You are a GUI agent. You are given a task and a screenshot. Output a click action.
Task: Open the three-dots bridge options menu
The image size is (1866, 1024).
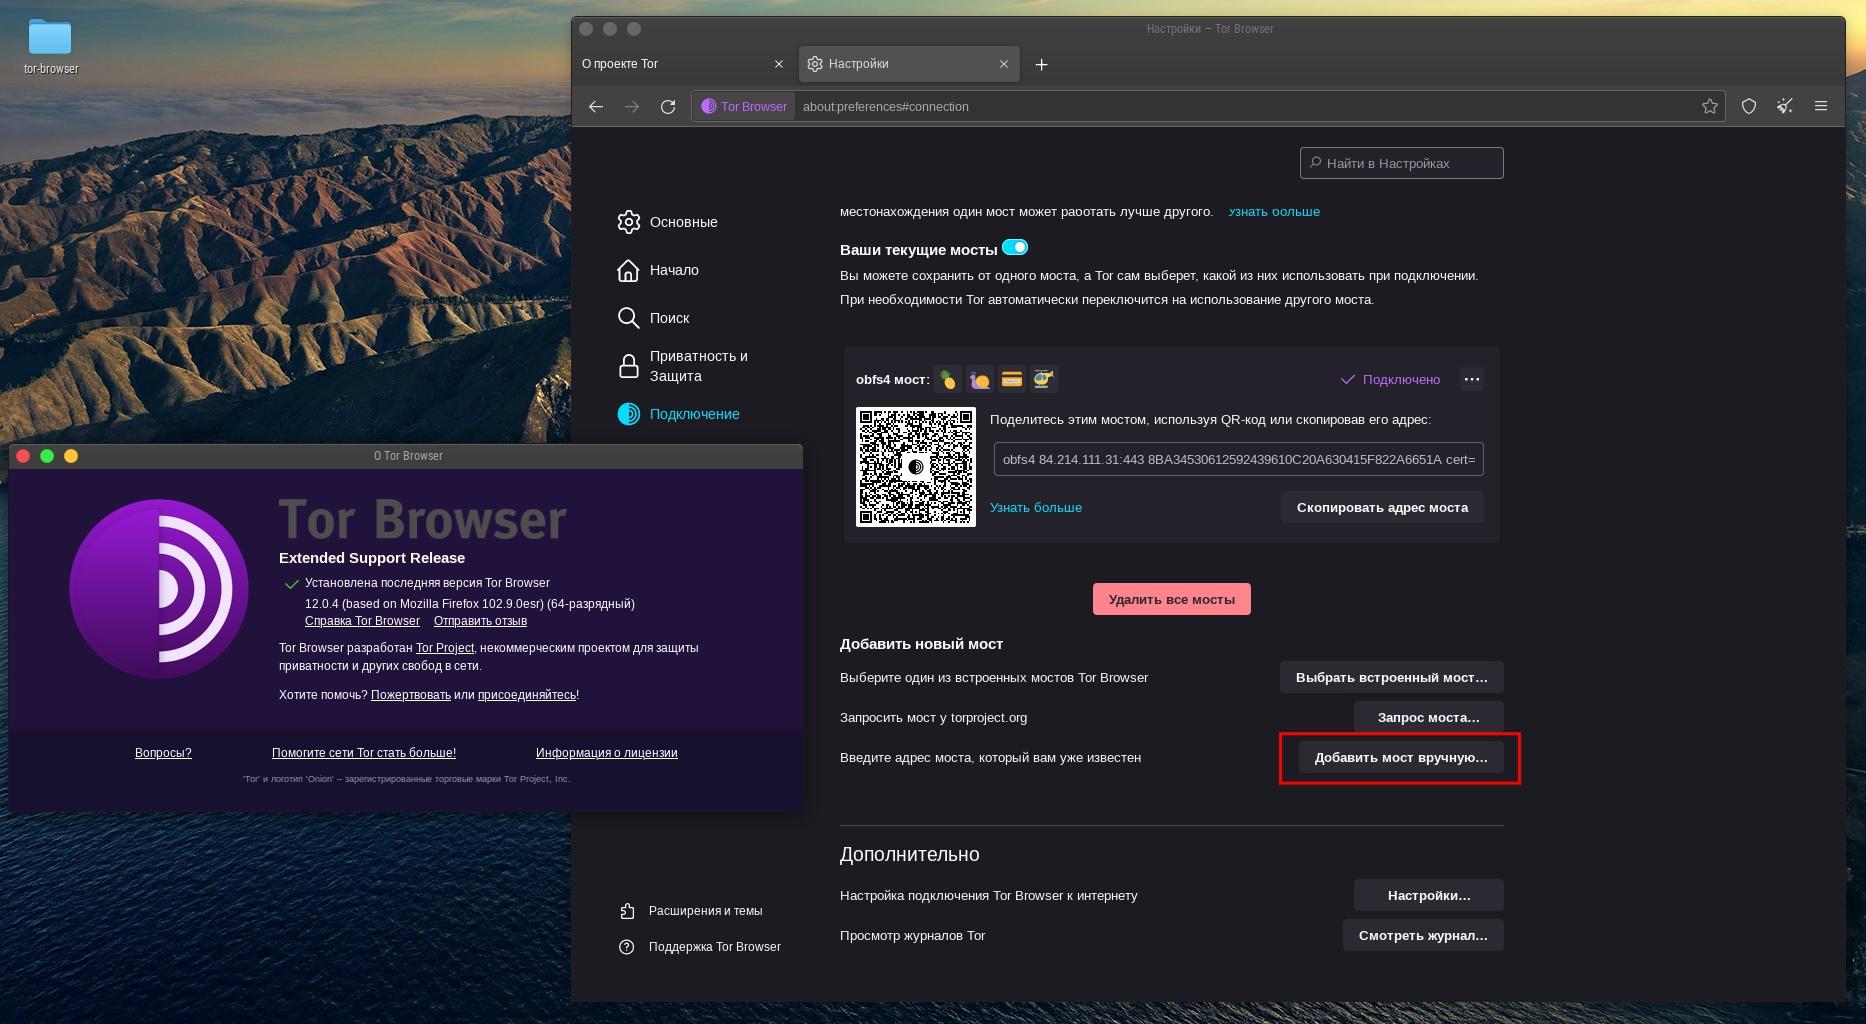click(x=1472, y=379)
